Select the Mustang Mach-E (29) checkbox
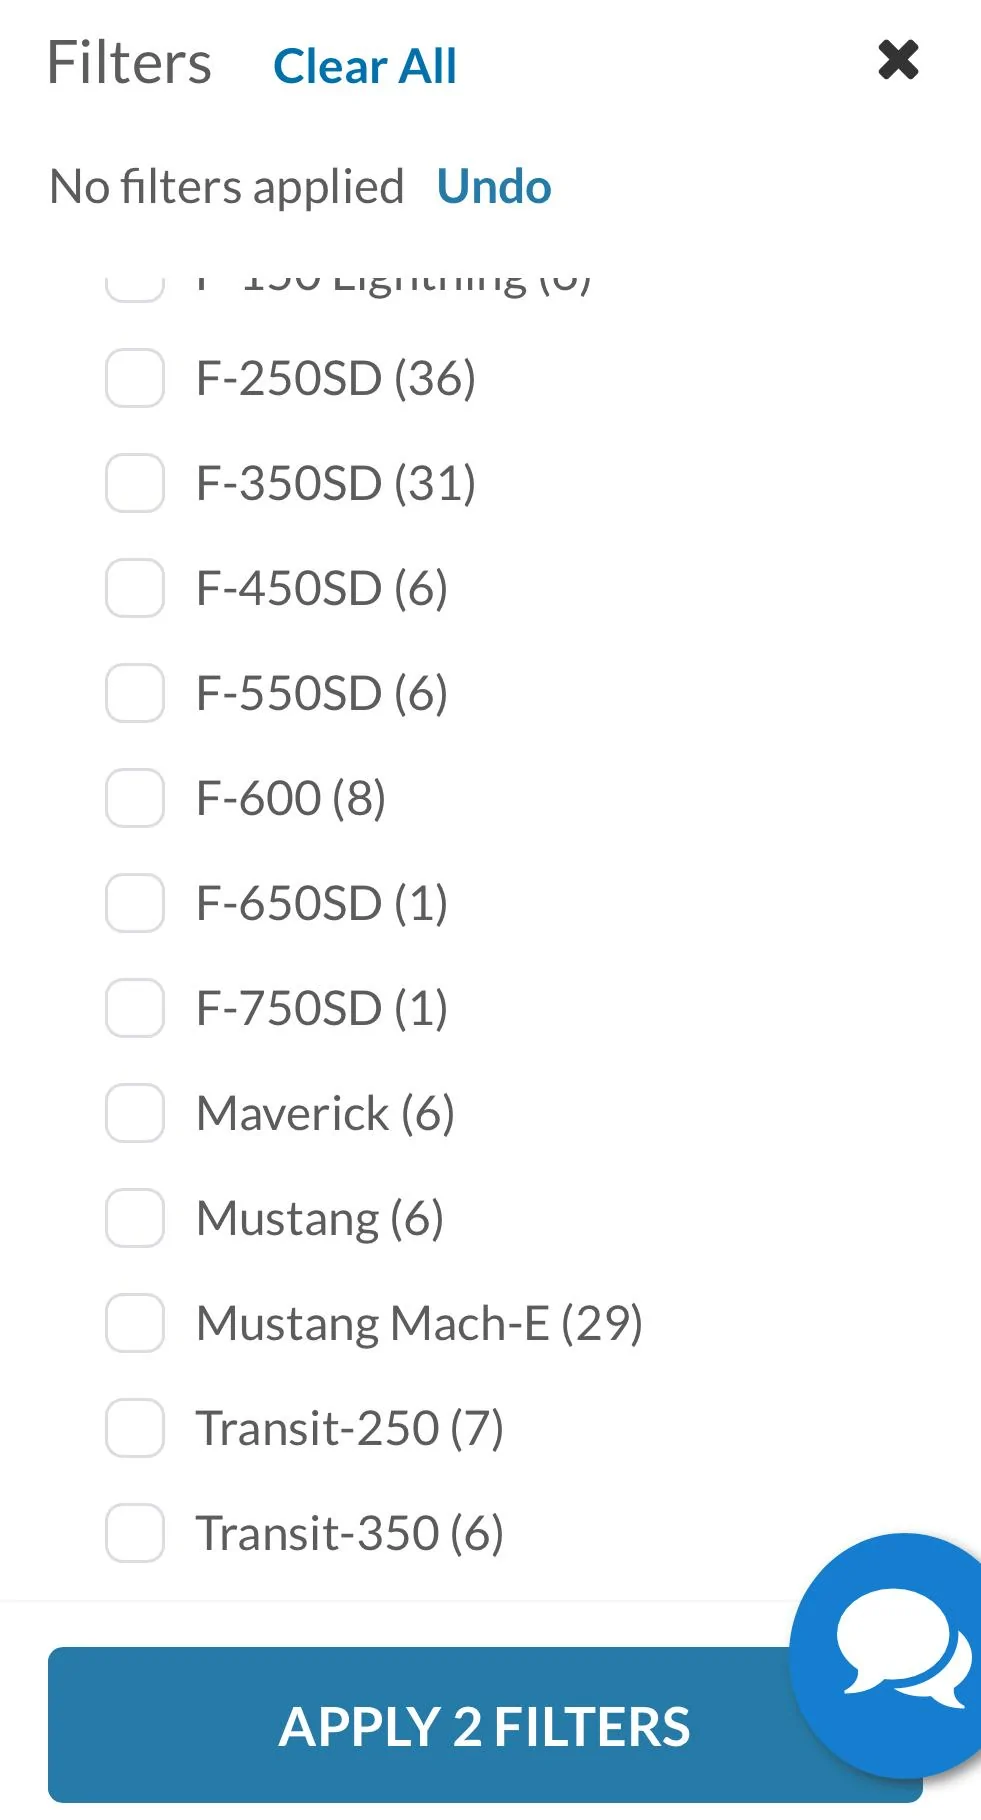The image size is (981, 1820). pos(135,1323)
